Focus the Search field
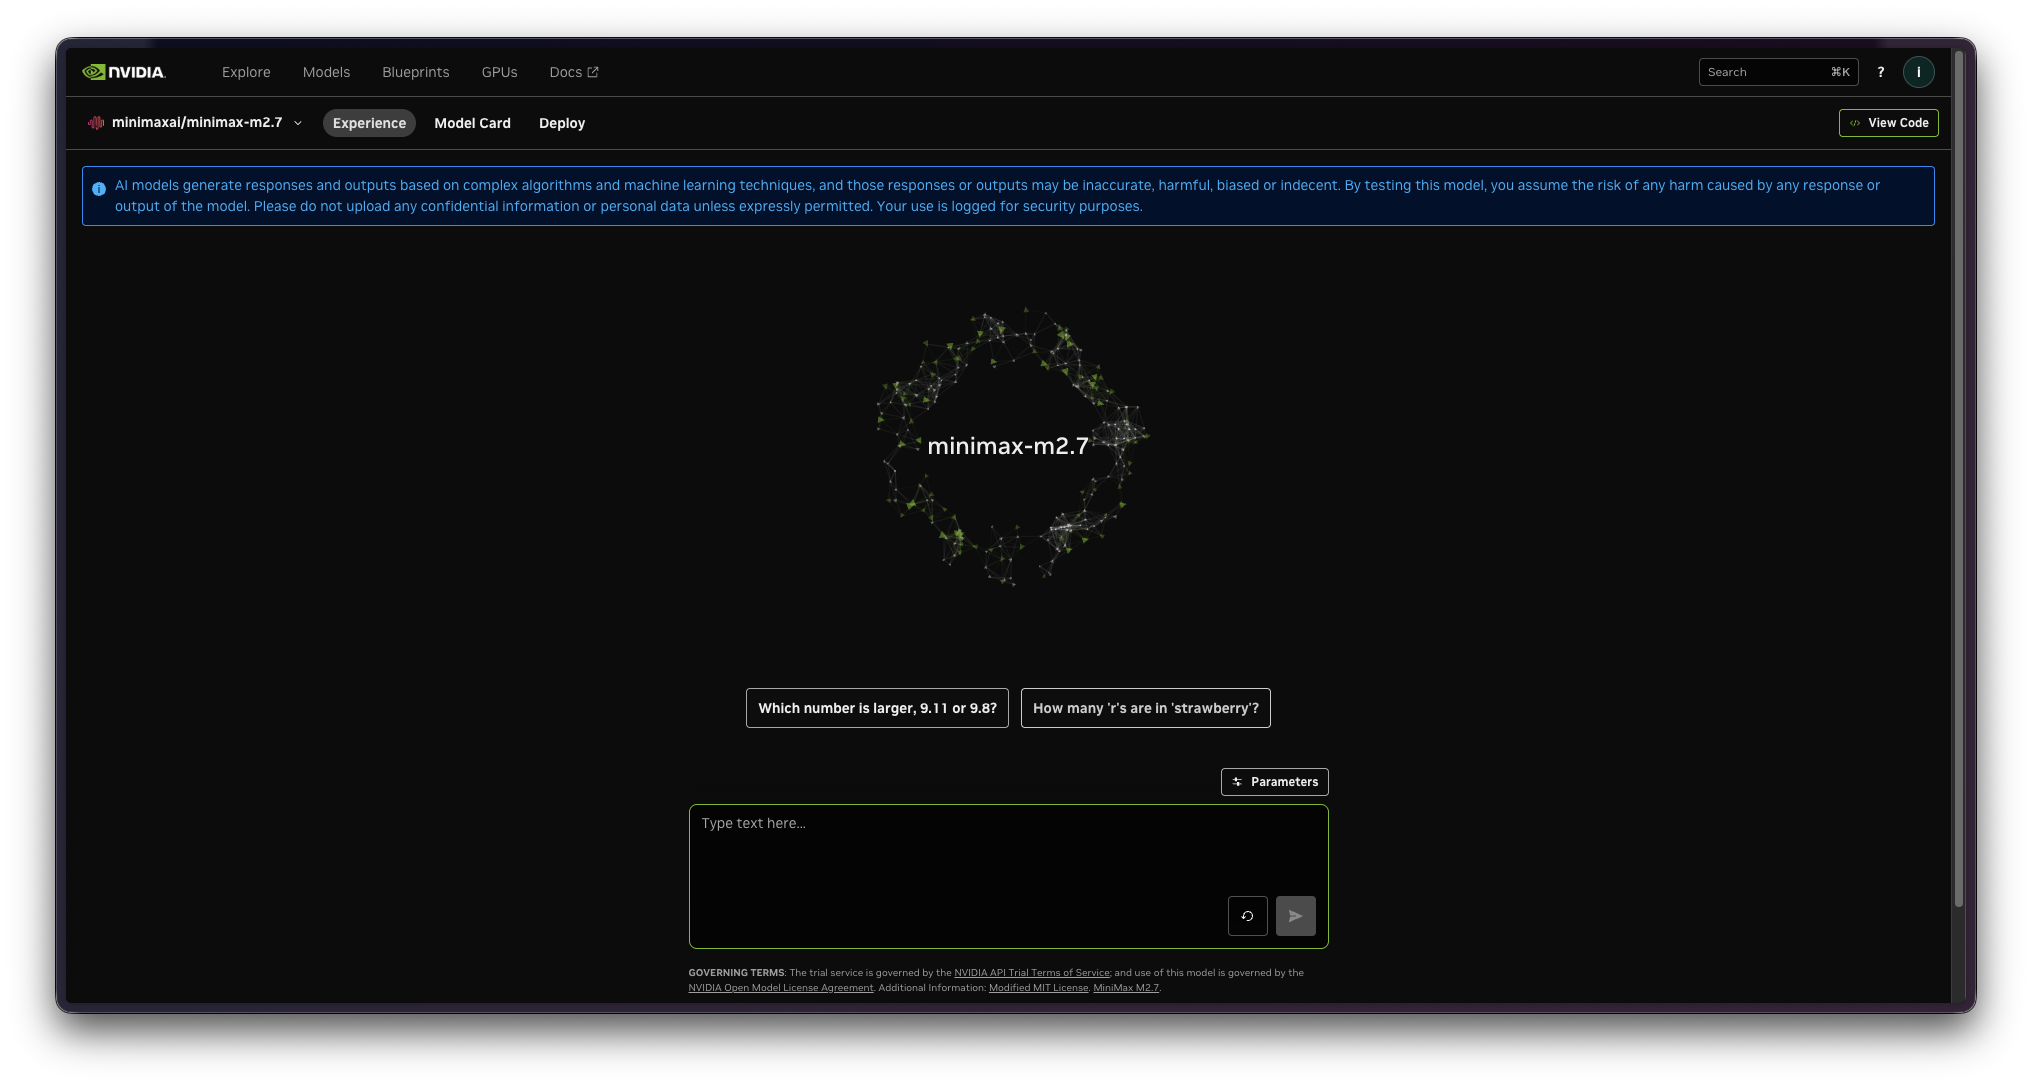 pos(1778,72)
